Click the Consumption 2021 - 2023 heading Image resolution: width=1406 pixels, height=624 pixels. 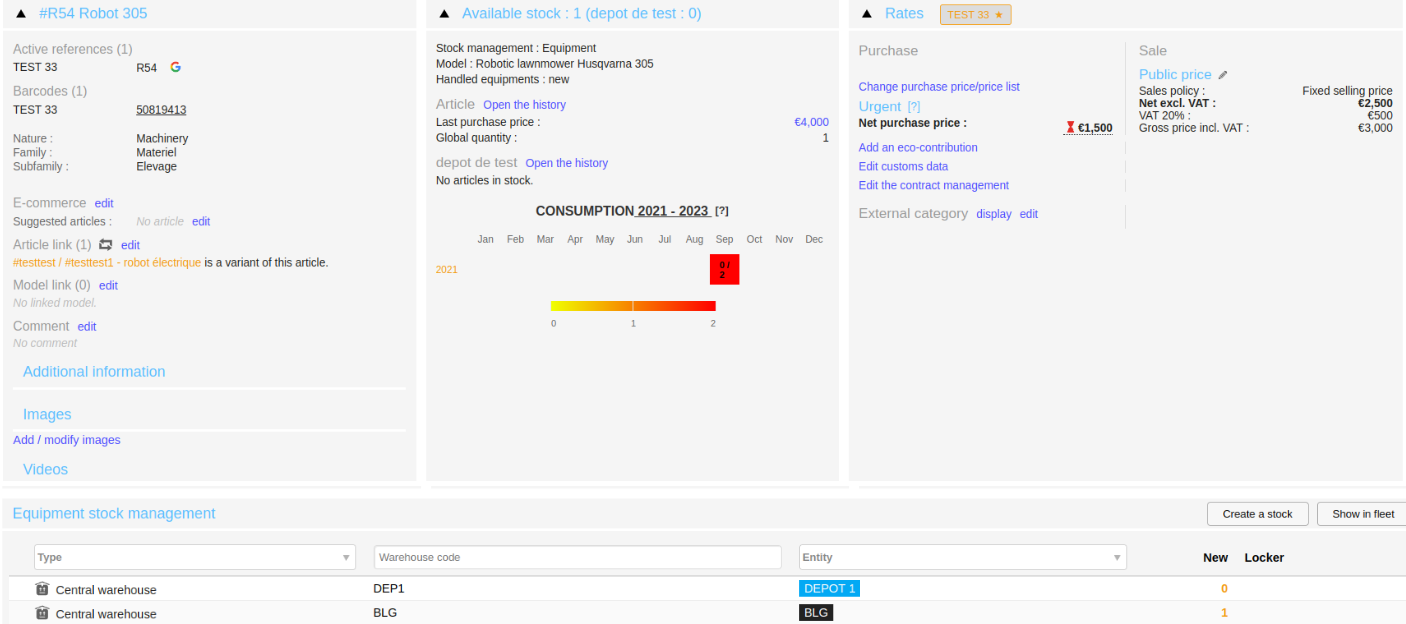tap(622, 211)
